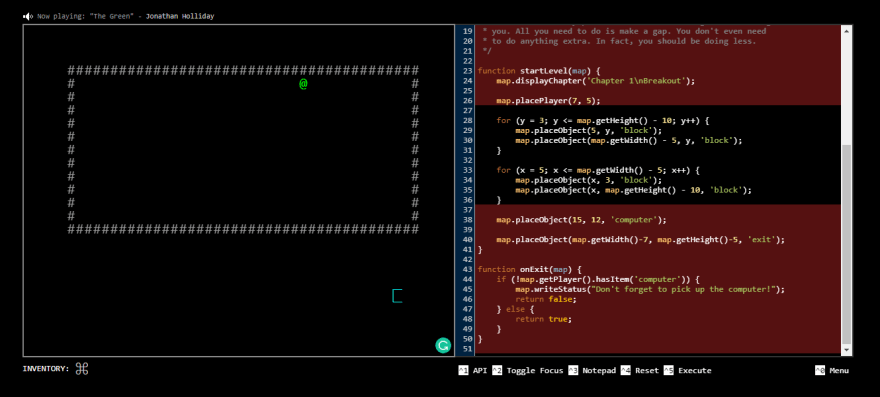Click the Jonathan Holliday artist link
Screen dimensions: 880x397
[x=180, y=16]
